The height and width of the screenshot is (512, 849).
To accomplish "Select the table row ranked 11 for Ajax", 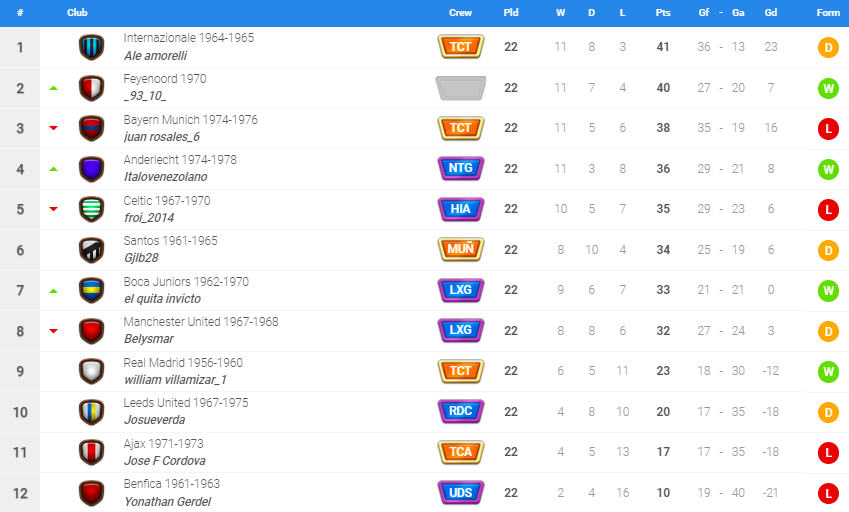I will [x=424, y=452].
